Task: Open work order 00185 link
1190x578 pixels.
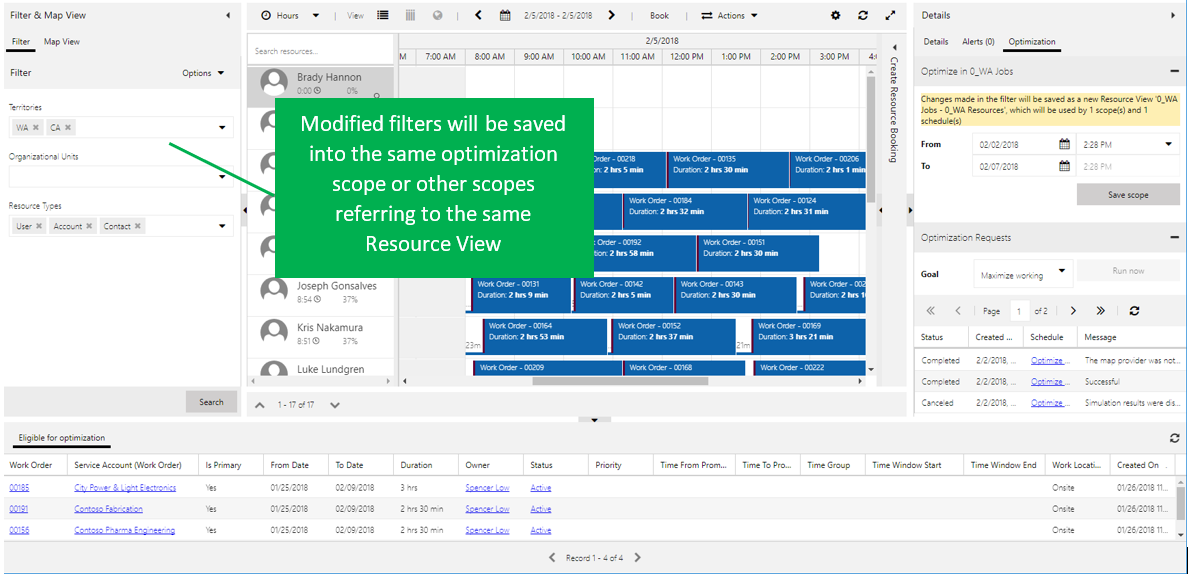Action: click(19, 488)
